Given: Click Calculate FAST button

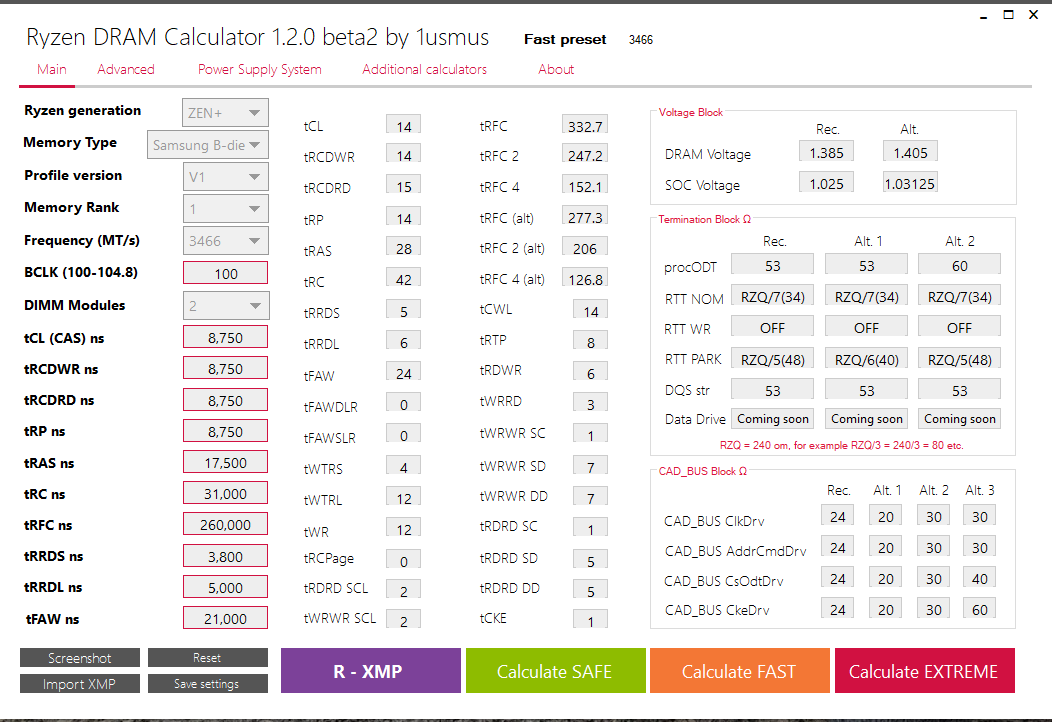Looking at the screenshot, I should (x=739, y=671).
